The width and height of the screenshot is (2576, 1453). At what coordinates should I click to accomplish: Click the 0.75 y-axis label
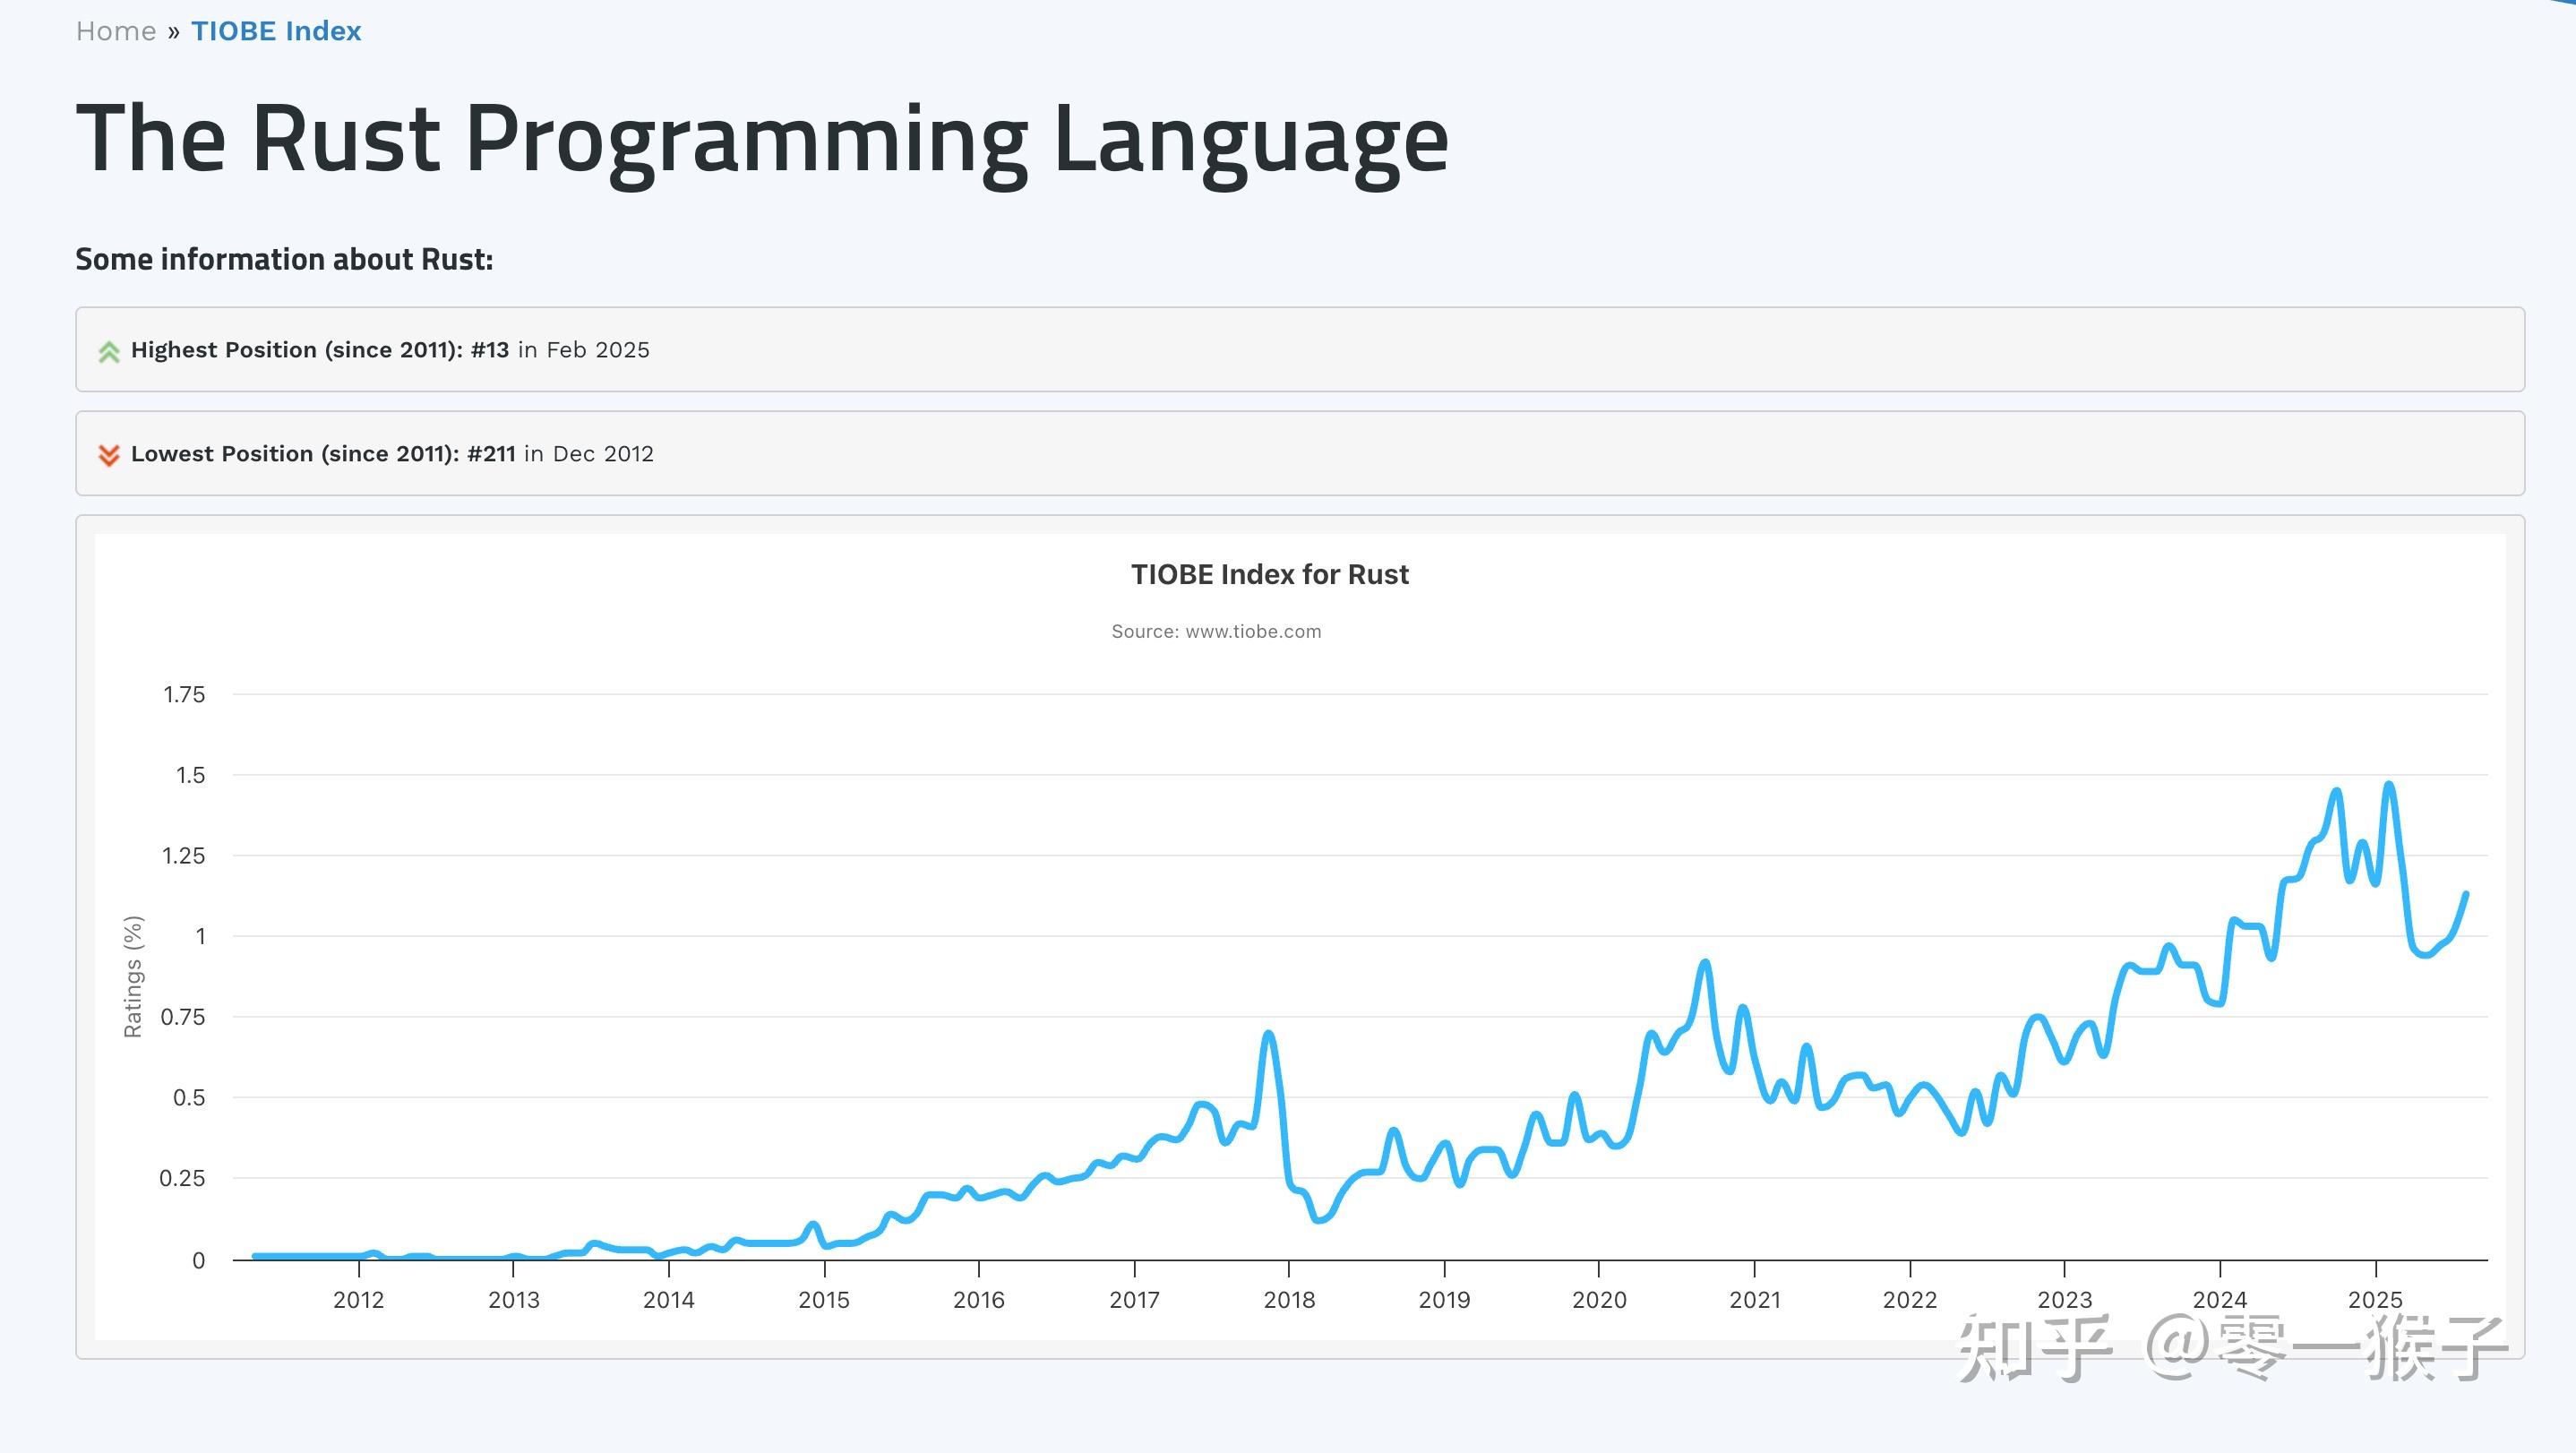[182, 1017]
